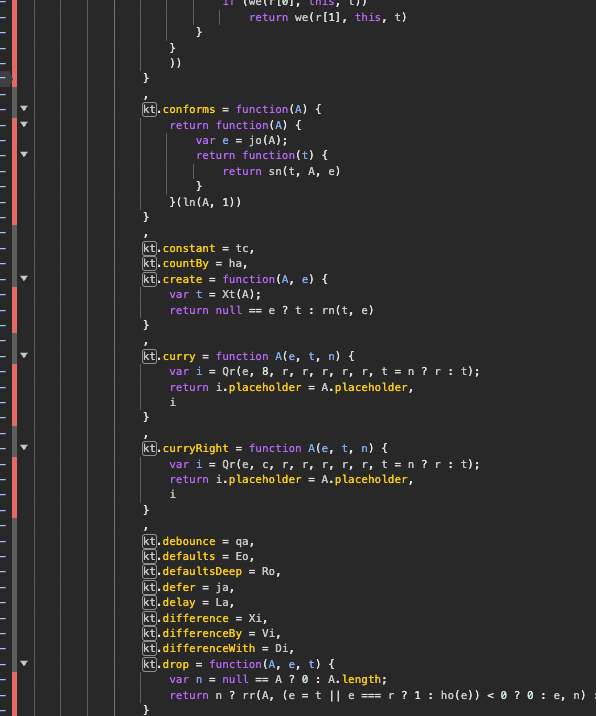Fold the kt.drop function block
This screenshot has height=716, width=596.
24,663
